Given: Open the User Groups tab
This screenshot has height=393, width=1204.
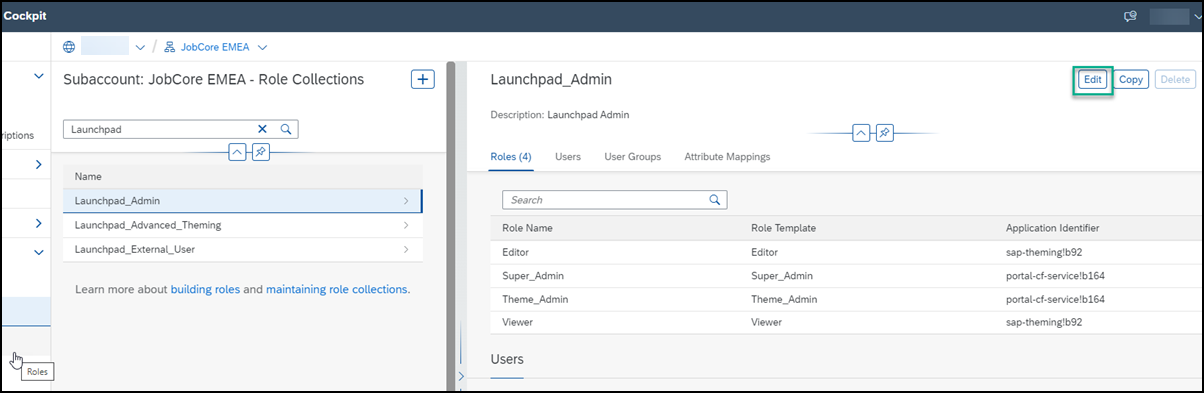Looking at the screenshot, I should click(x=633, y=157).
